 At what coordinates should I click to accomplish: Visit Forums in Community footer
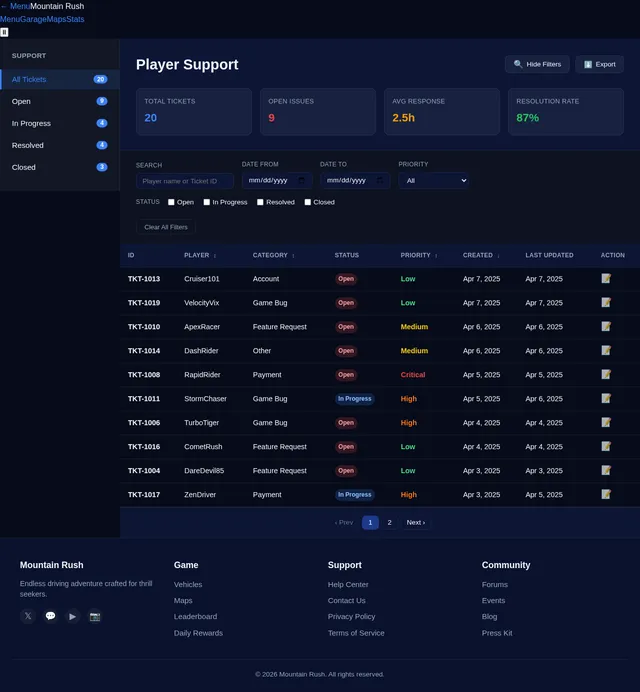495,584
